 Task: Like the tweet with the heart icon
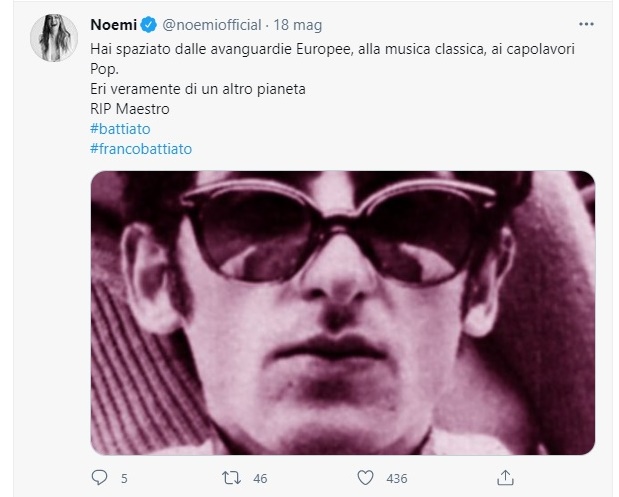coord(365,478)
